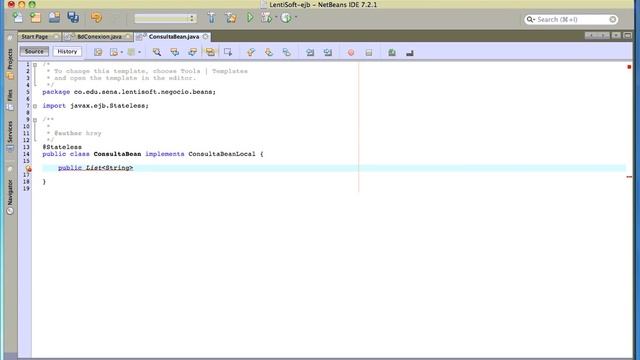Open the Projects side panel
Screen dimensions: 640x360
pyautogui.click(x=10, y=64)
